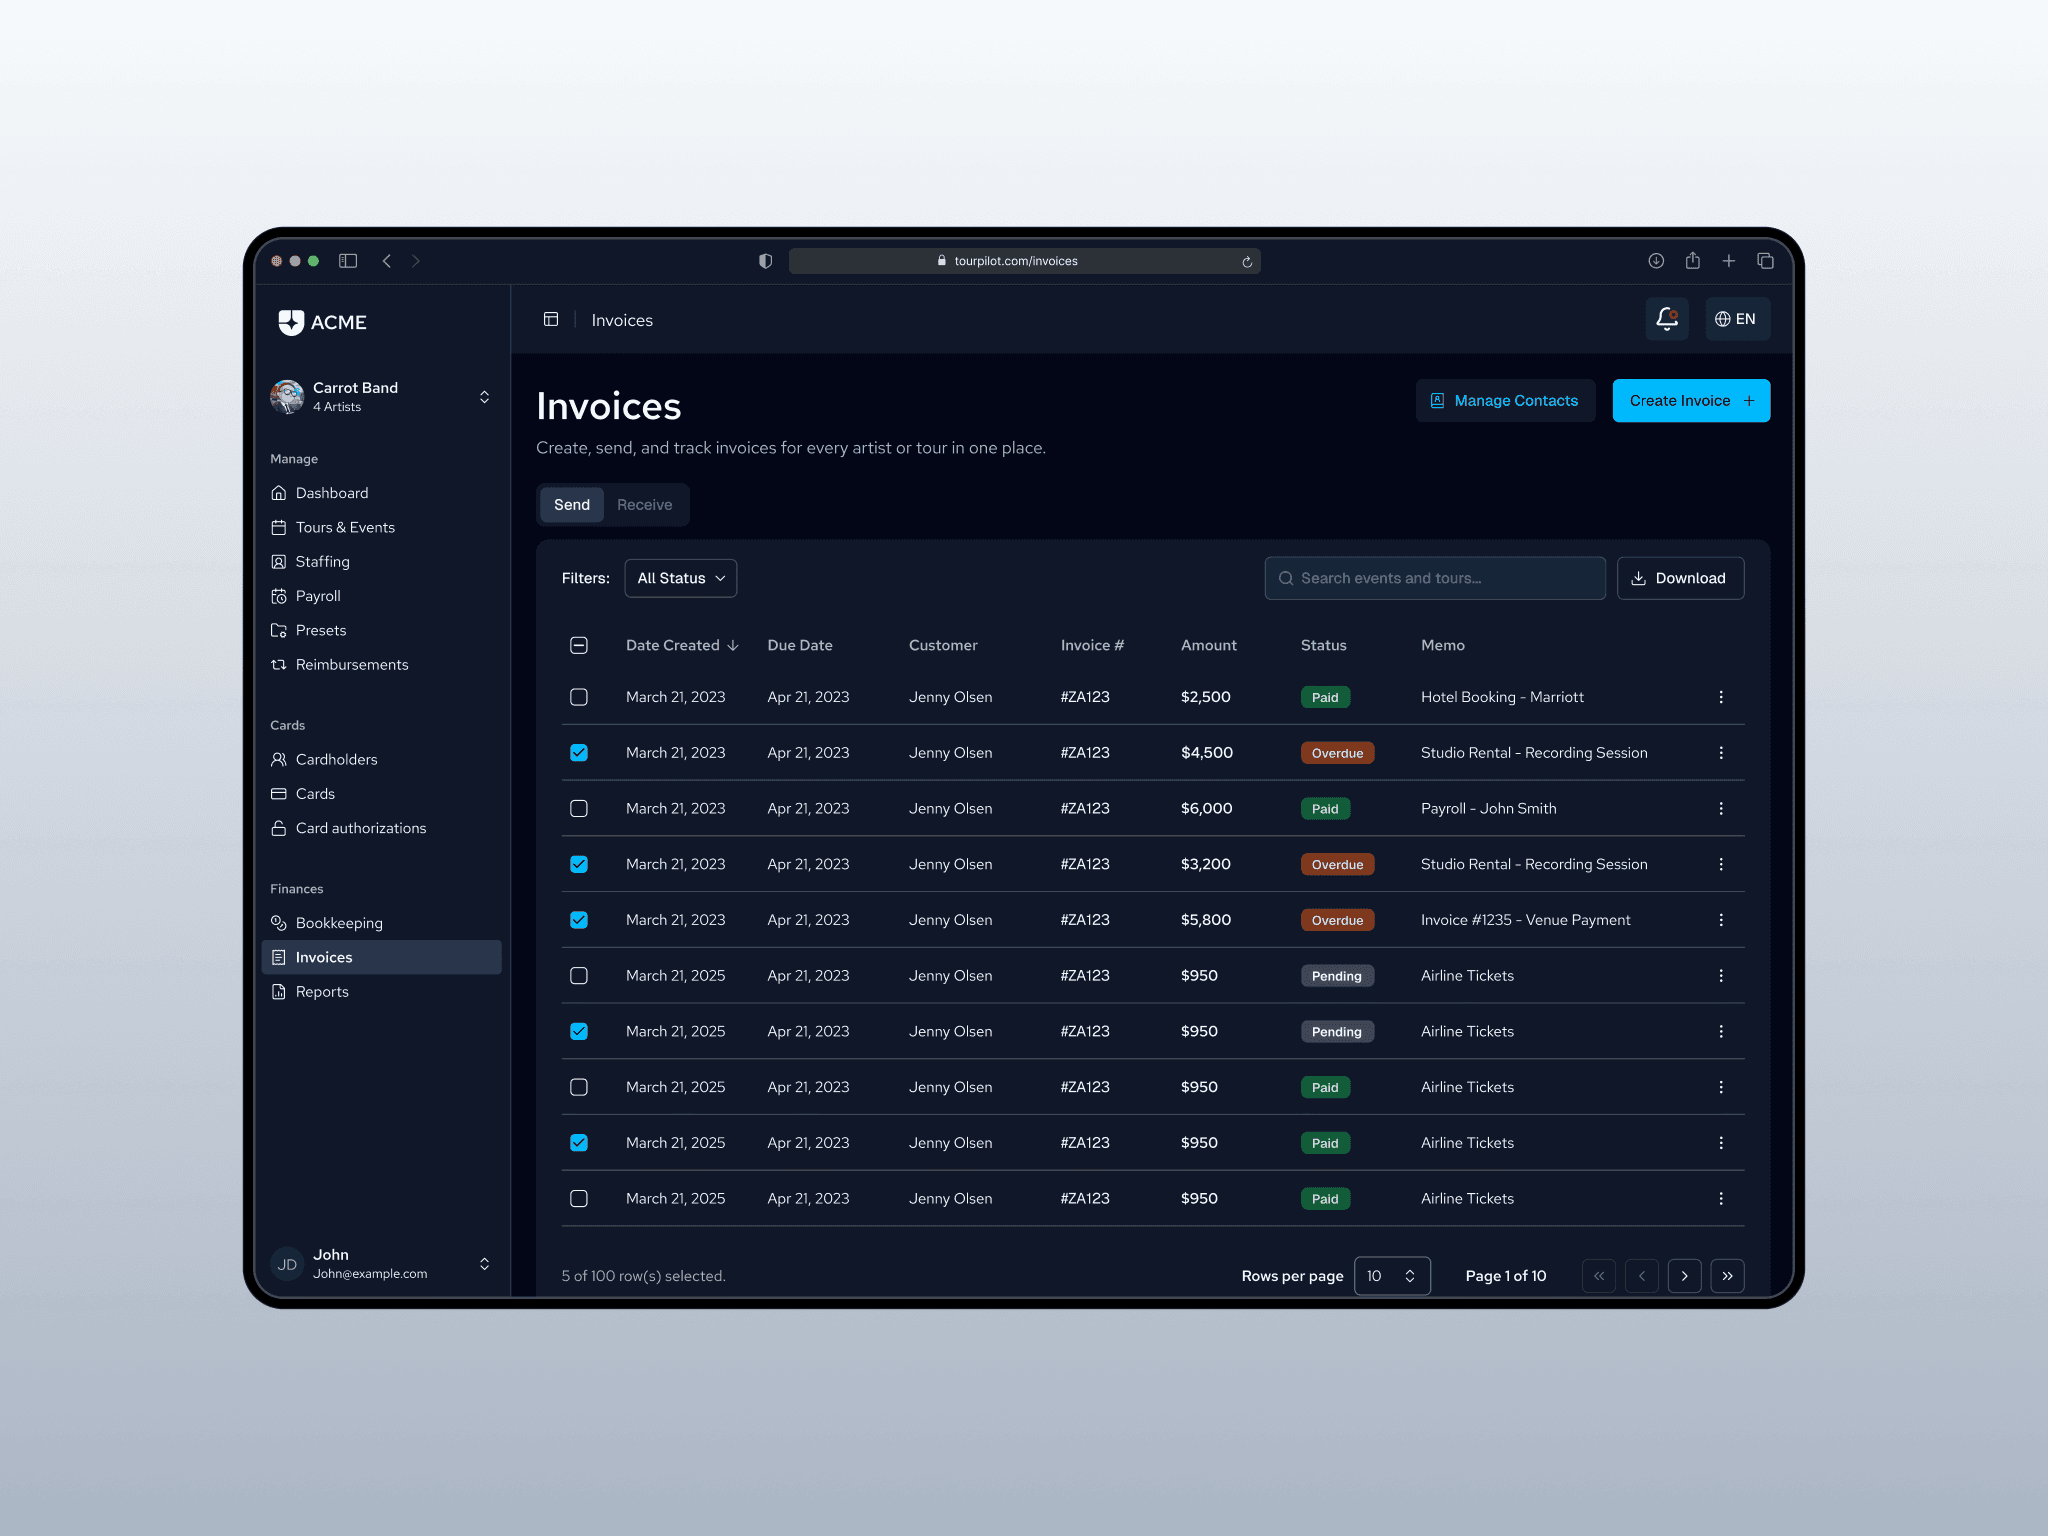Click the browser reload icon in address bar

[1247, 262]
